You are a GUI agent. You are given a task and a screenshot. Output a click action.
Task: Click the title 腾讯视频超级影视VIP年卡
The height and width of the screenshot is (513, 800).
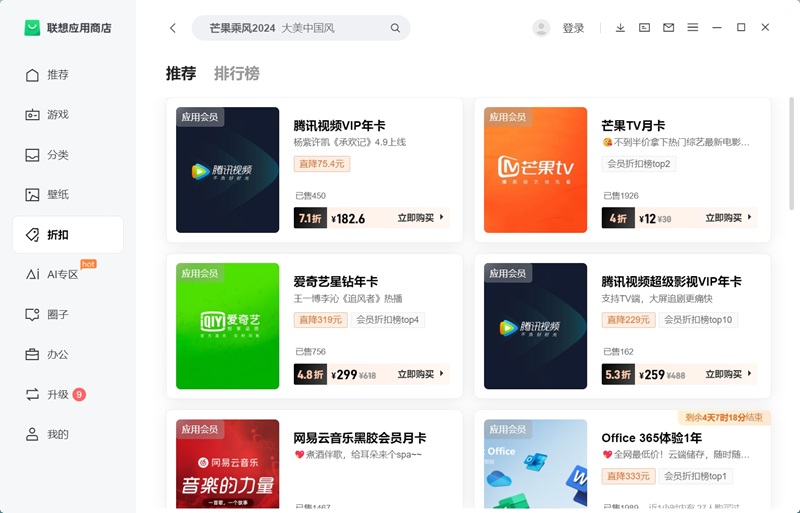(671, 282)
